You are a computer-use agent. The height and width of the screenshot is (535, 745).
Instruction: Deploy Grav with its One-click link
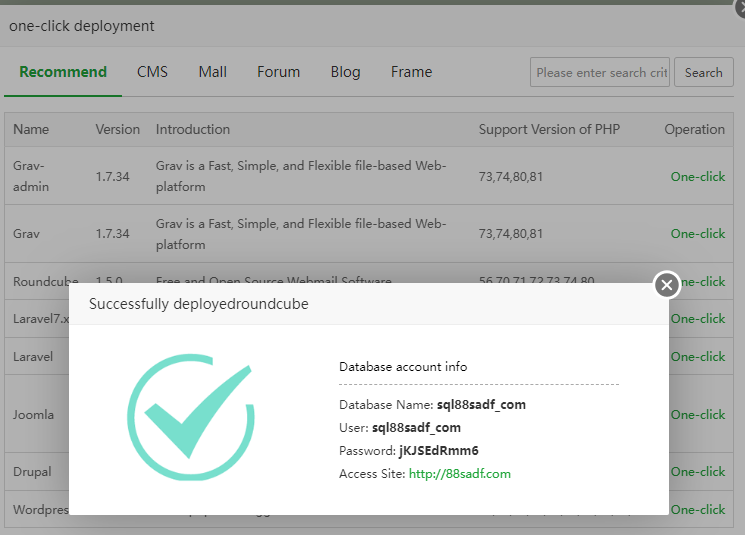point(698,233)
